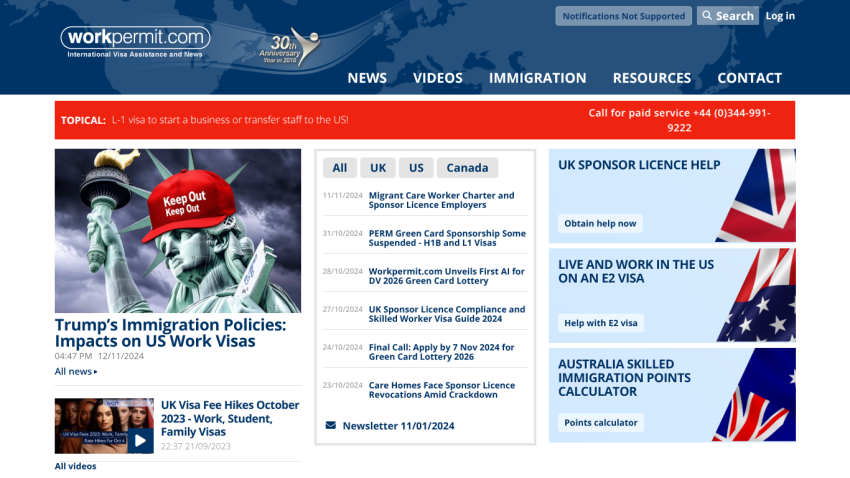
Task: Click the newsletter envelope icon
Action: [x=331, y=425]
